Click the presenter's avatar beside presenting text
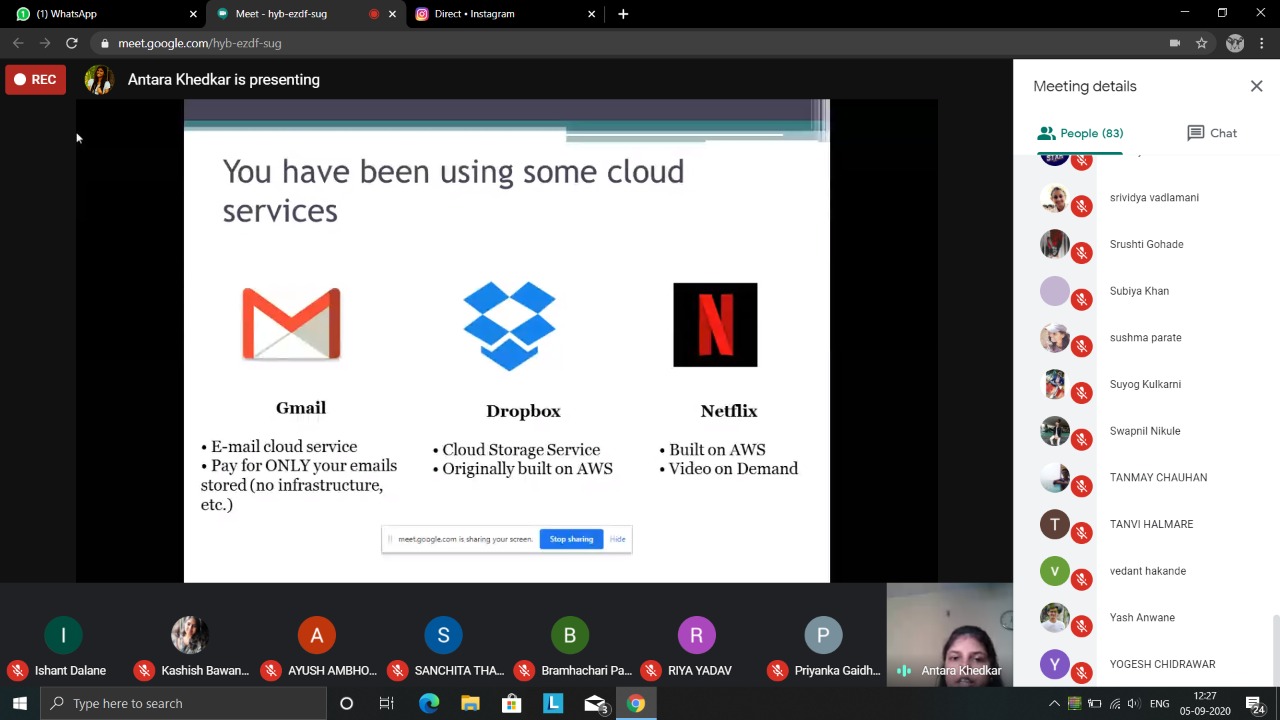The width and height of the screenshot is (1280, 720). 98,80
